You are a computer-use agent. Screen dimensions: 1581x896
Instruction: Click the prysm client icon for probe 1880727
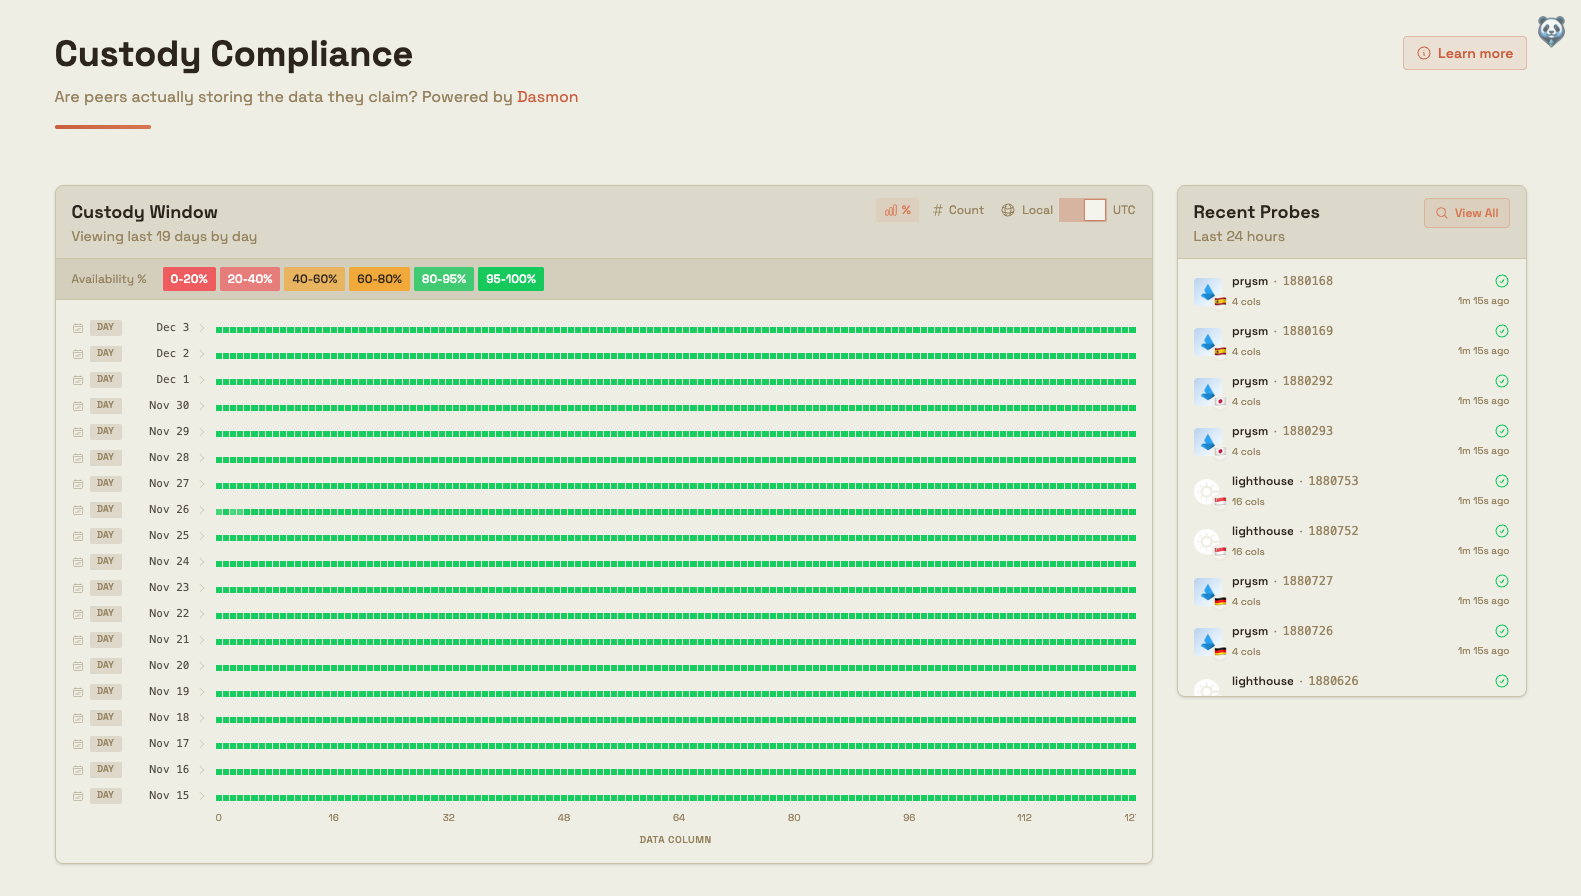1208,591
